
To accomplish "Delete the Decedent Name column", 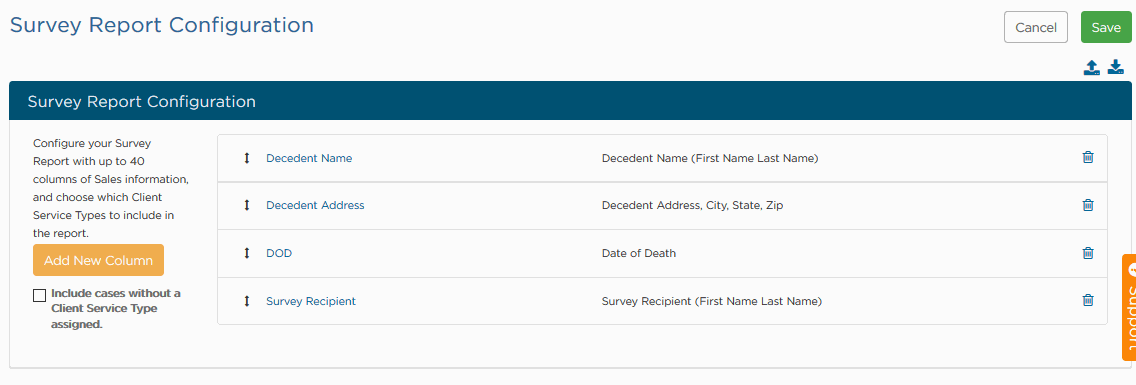I will pyautogui.click(x=1087, y=157).
